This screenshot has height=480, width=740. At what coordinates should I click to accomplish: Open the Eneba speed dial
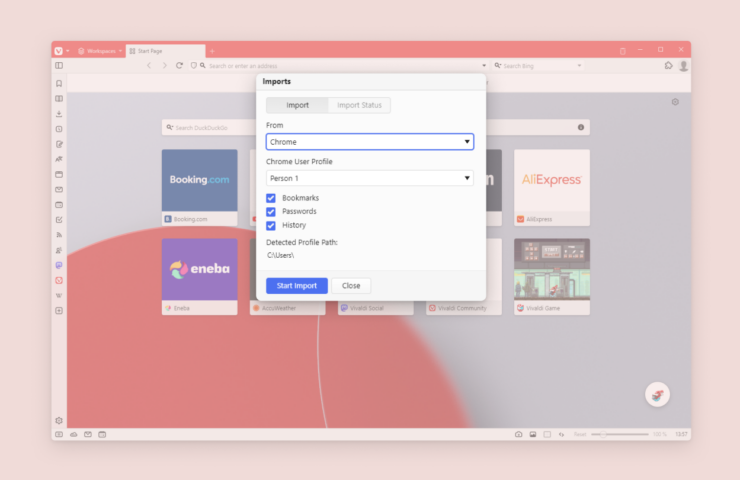(x=199, y=277)
